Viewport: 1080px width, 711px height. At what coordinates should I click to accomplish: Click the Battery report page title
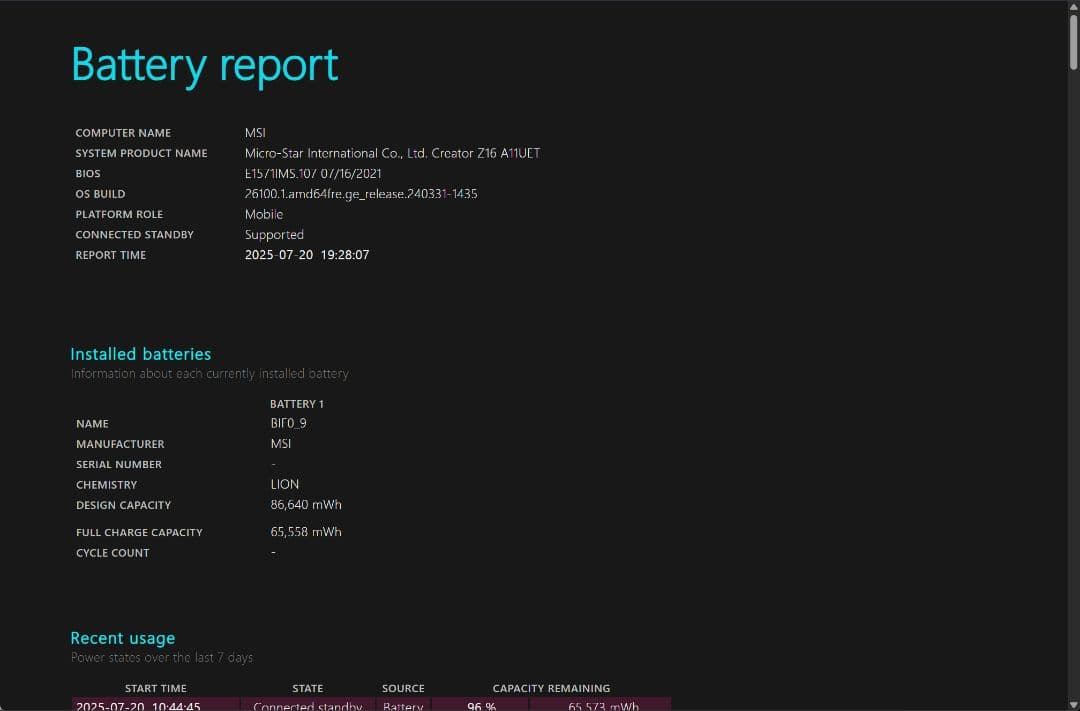coord(205,65)
